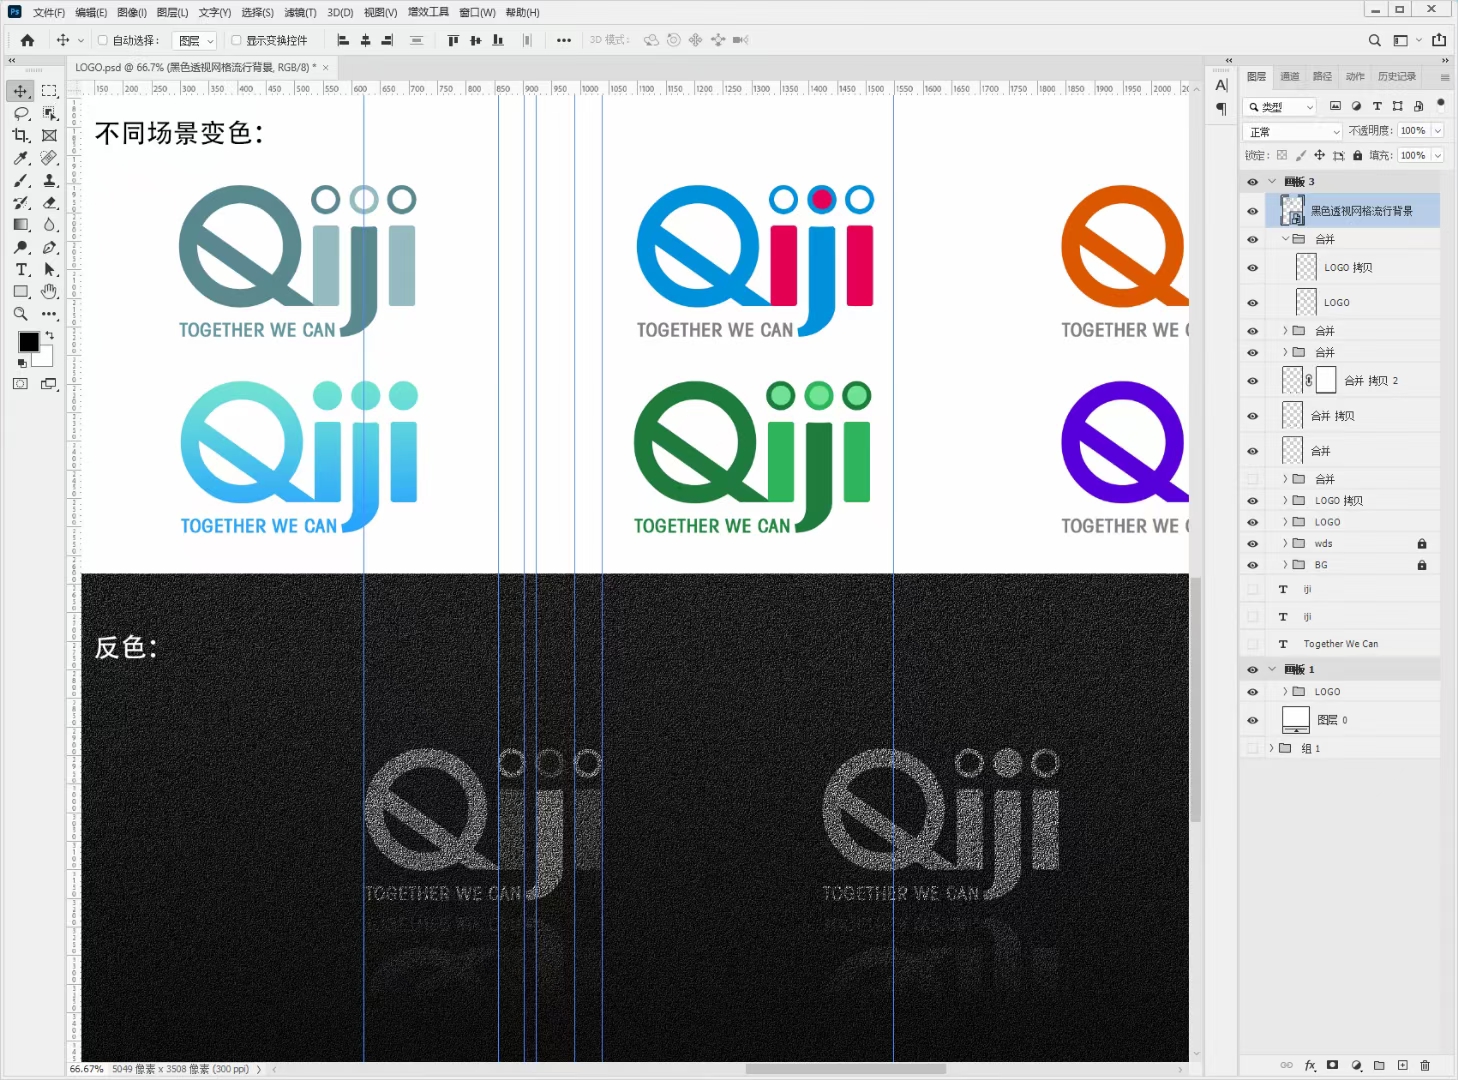Click the Home button in options bar
The width and height of the screenshot is (1458, 1080).
[27, 40]
